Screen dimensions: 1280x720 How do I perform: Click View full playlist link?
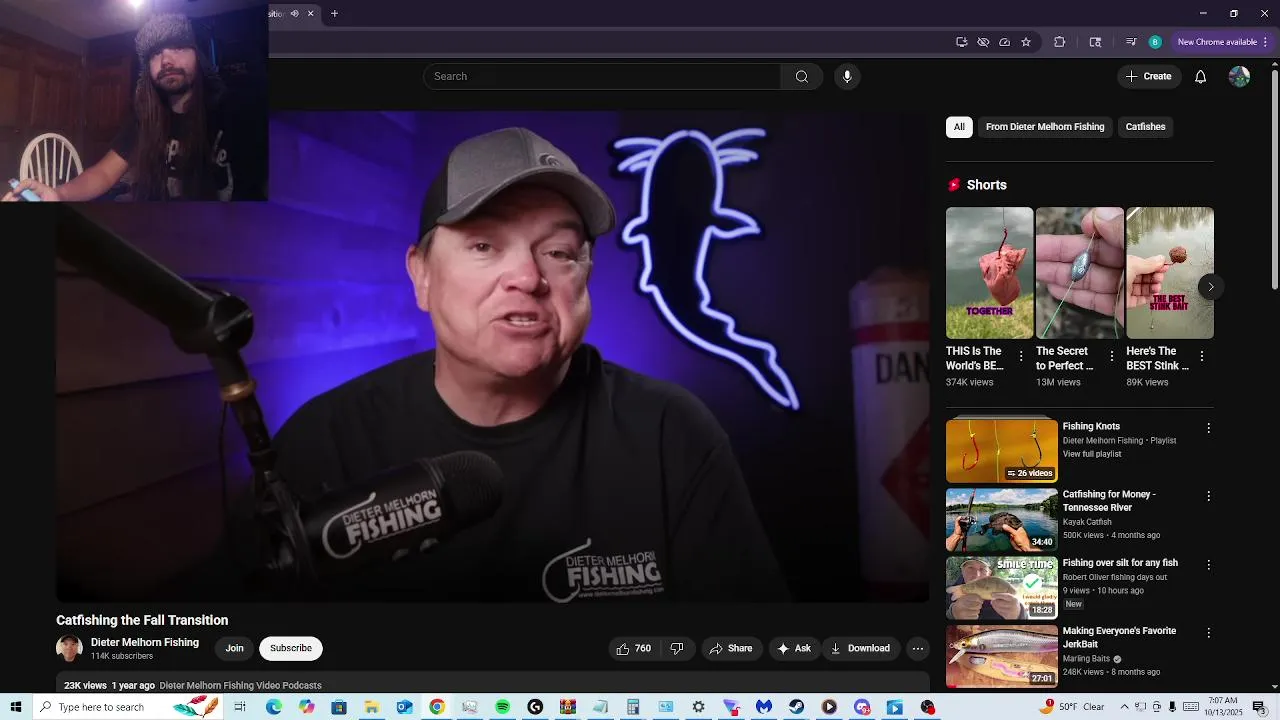click(1092, 454)
